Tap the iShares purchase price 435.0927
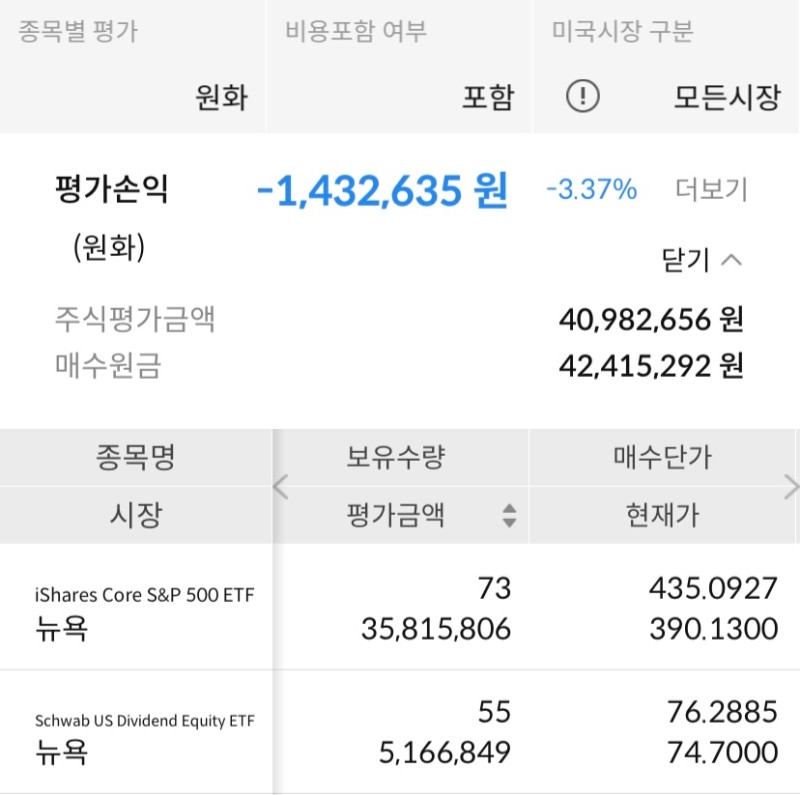The height and width of the screenshot is (795, 800). [713, 588]
